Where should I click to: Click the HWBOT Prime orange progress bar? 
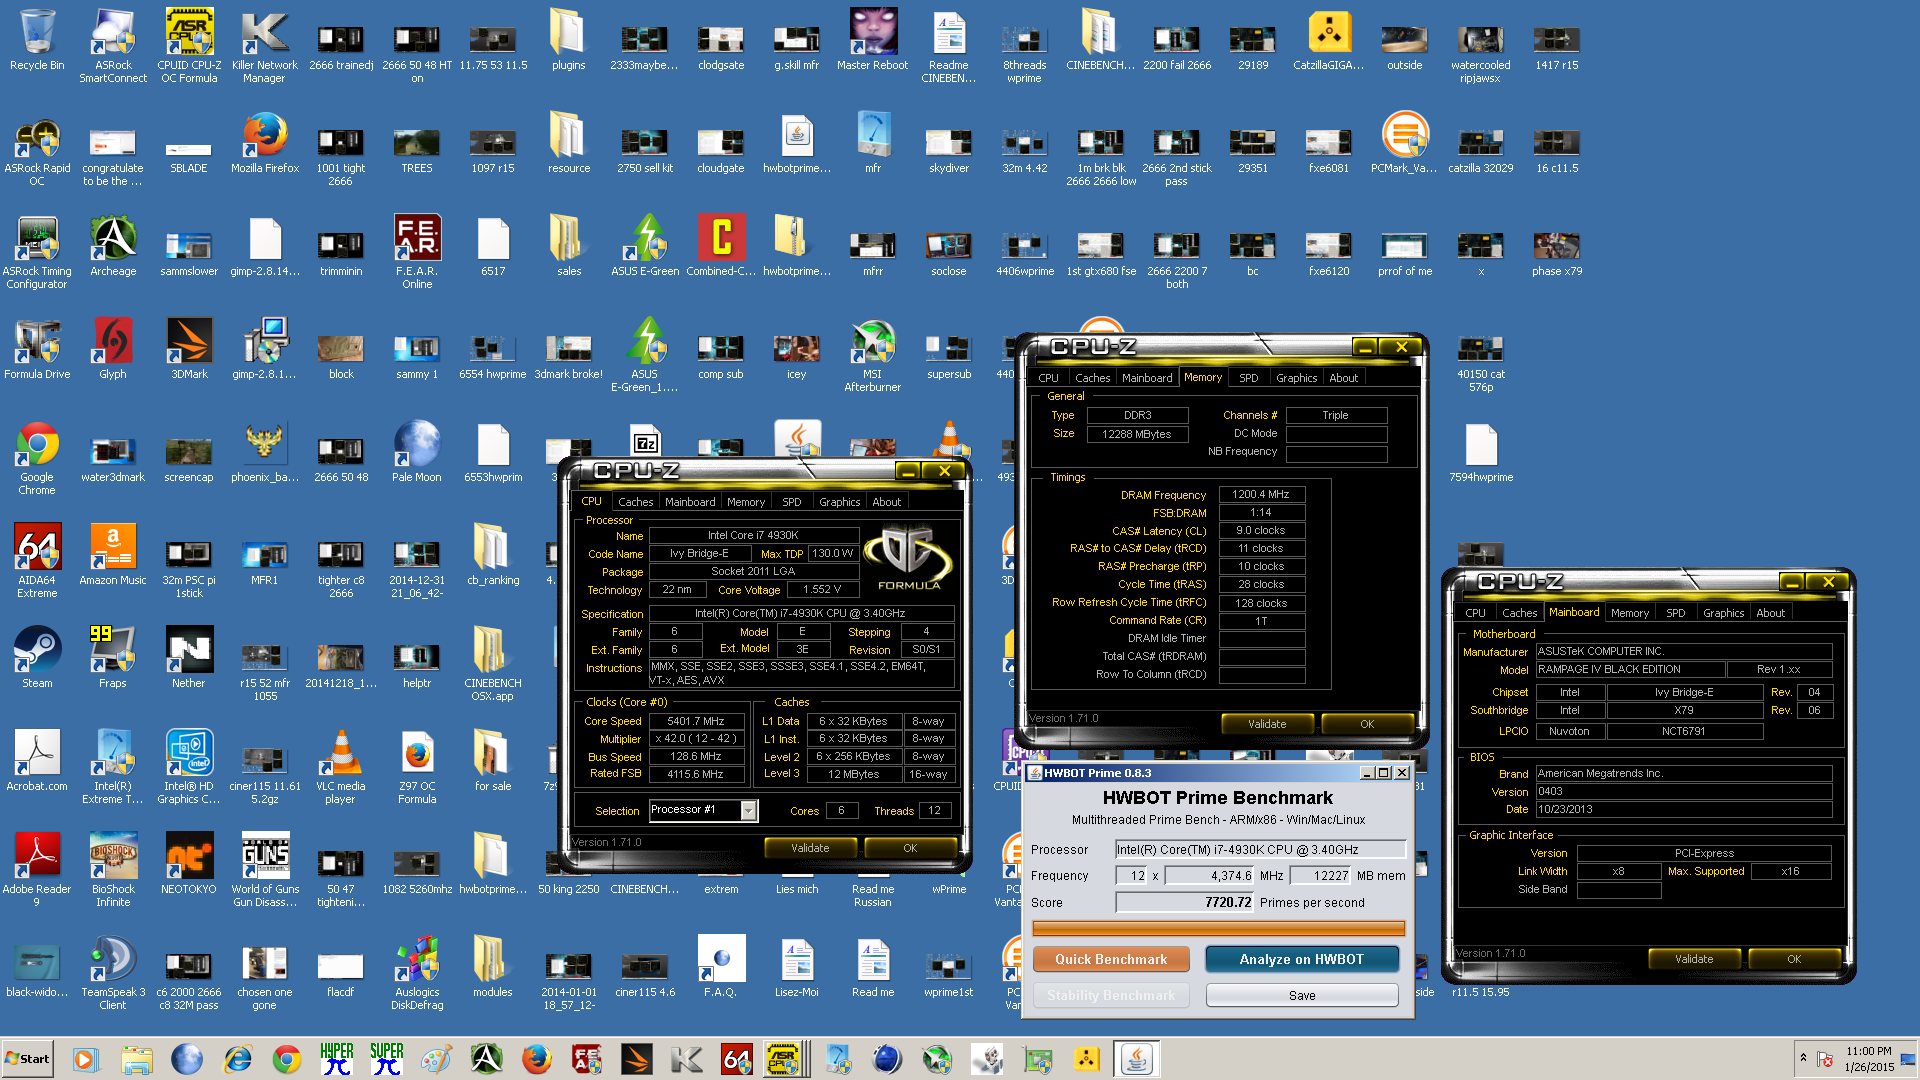pos(1218,928)
